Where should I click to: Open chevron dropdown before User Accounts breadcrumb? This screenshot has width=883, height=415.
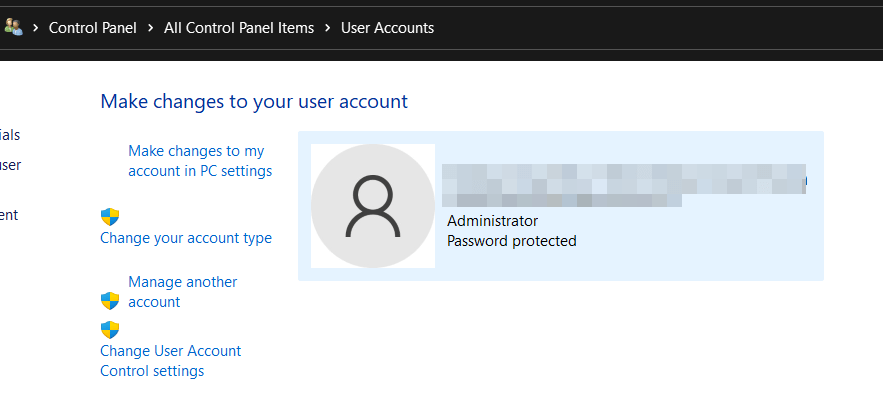tap(328, 28)
